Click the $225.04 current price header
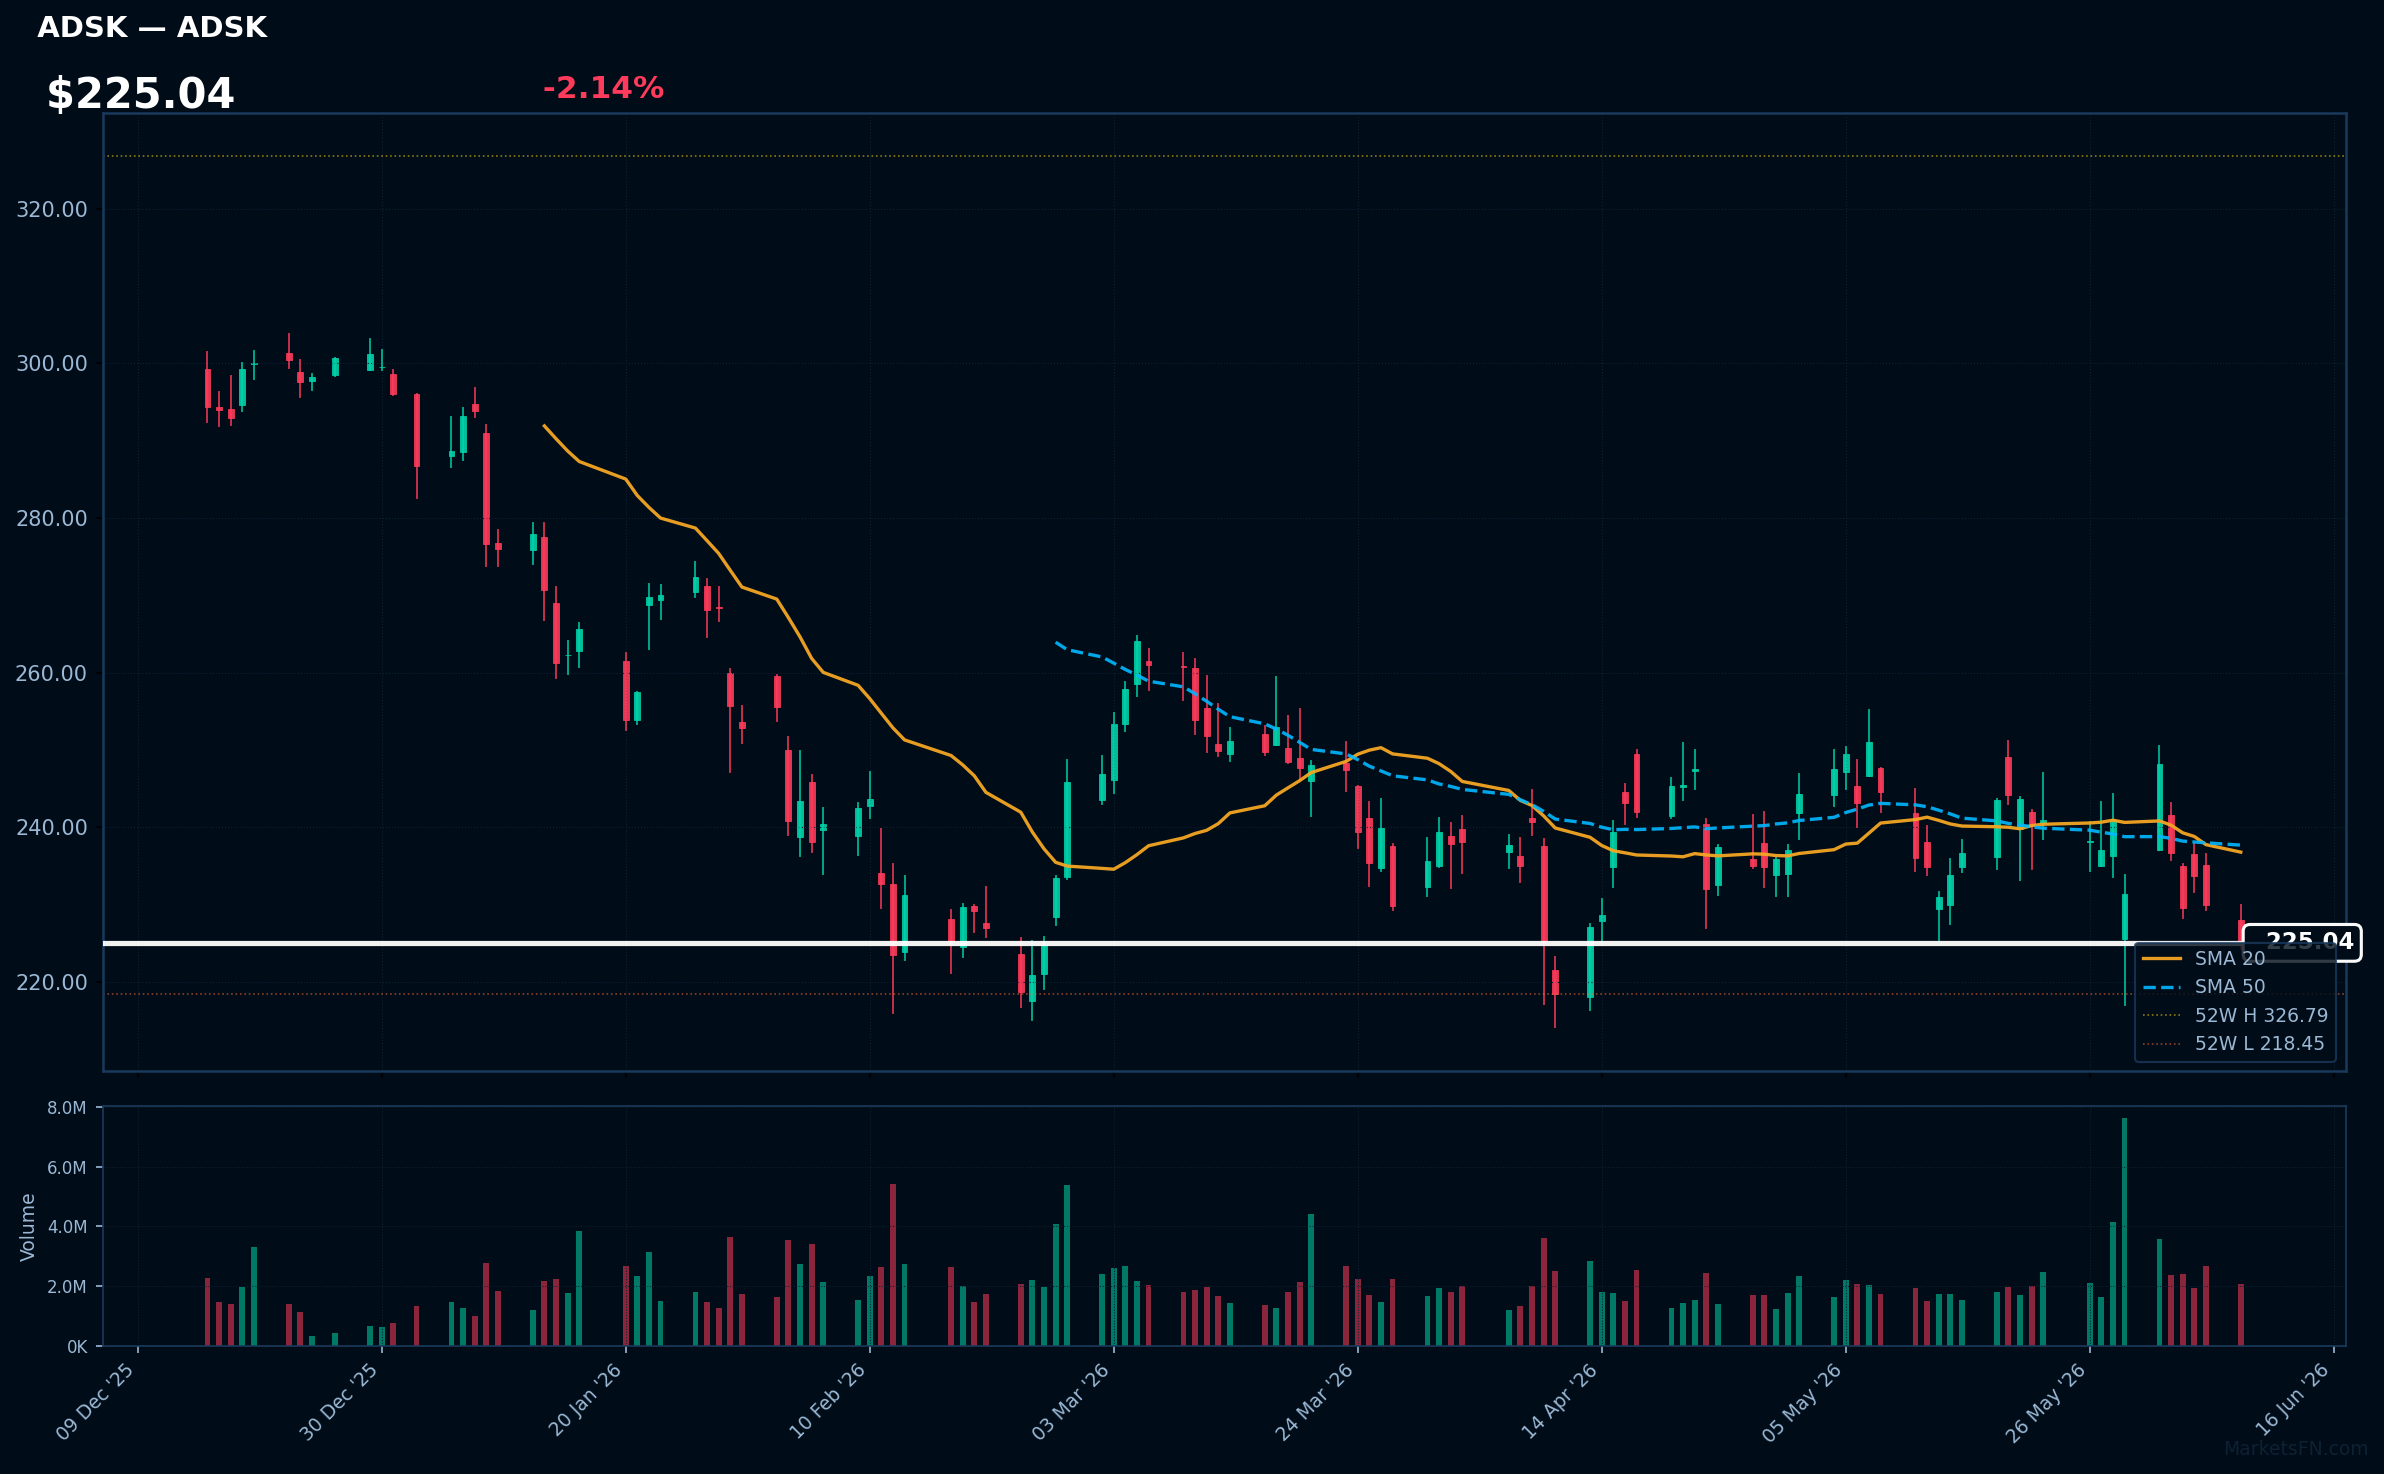The height and width of the screenshot is (1474, 2384). pos(140,94)
